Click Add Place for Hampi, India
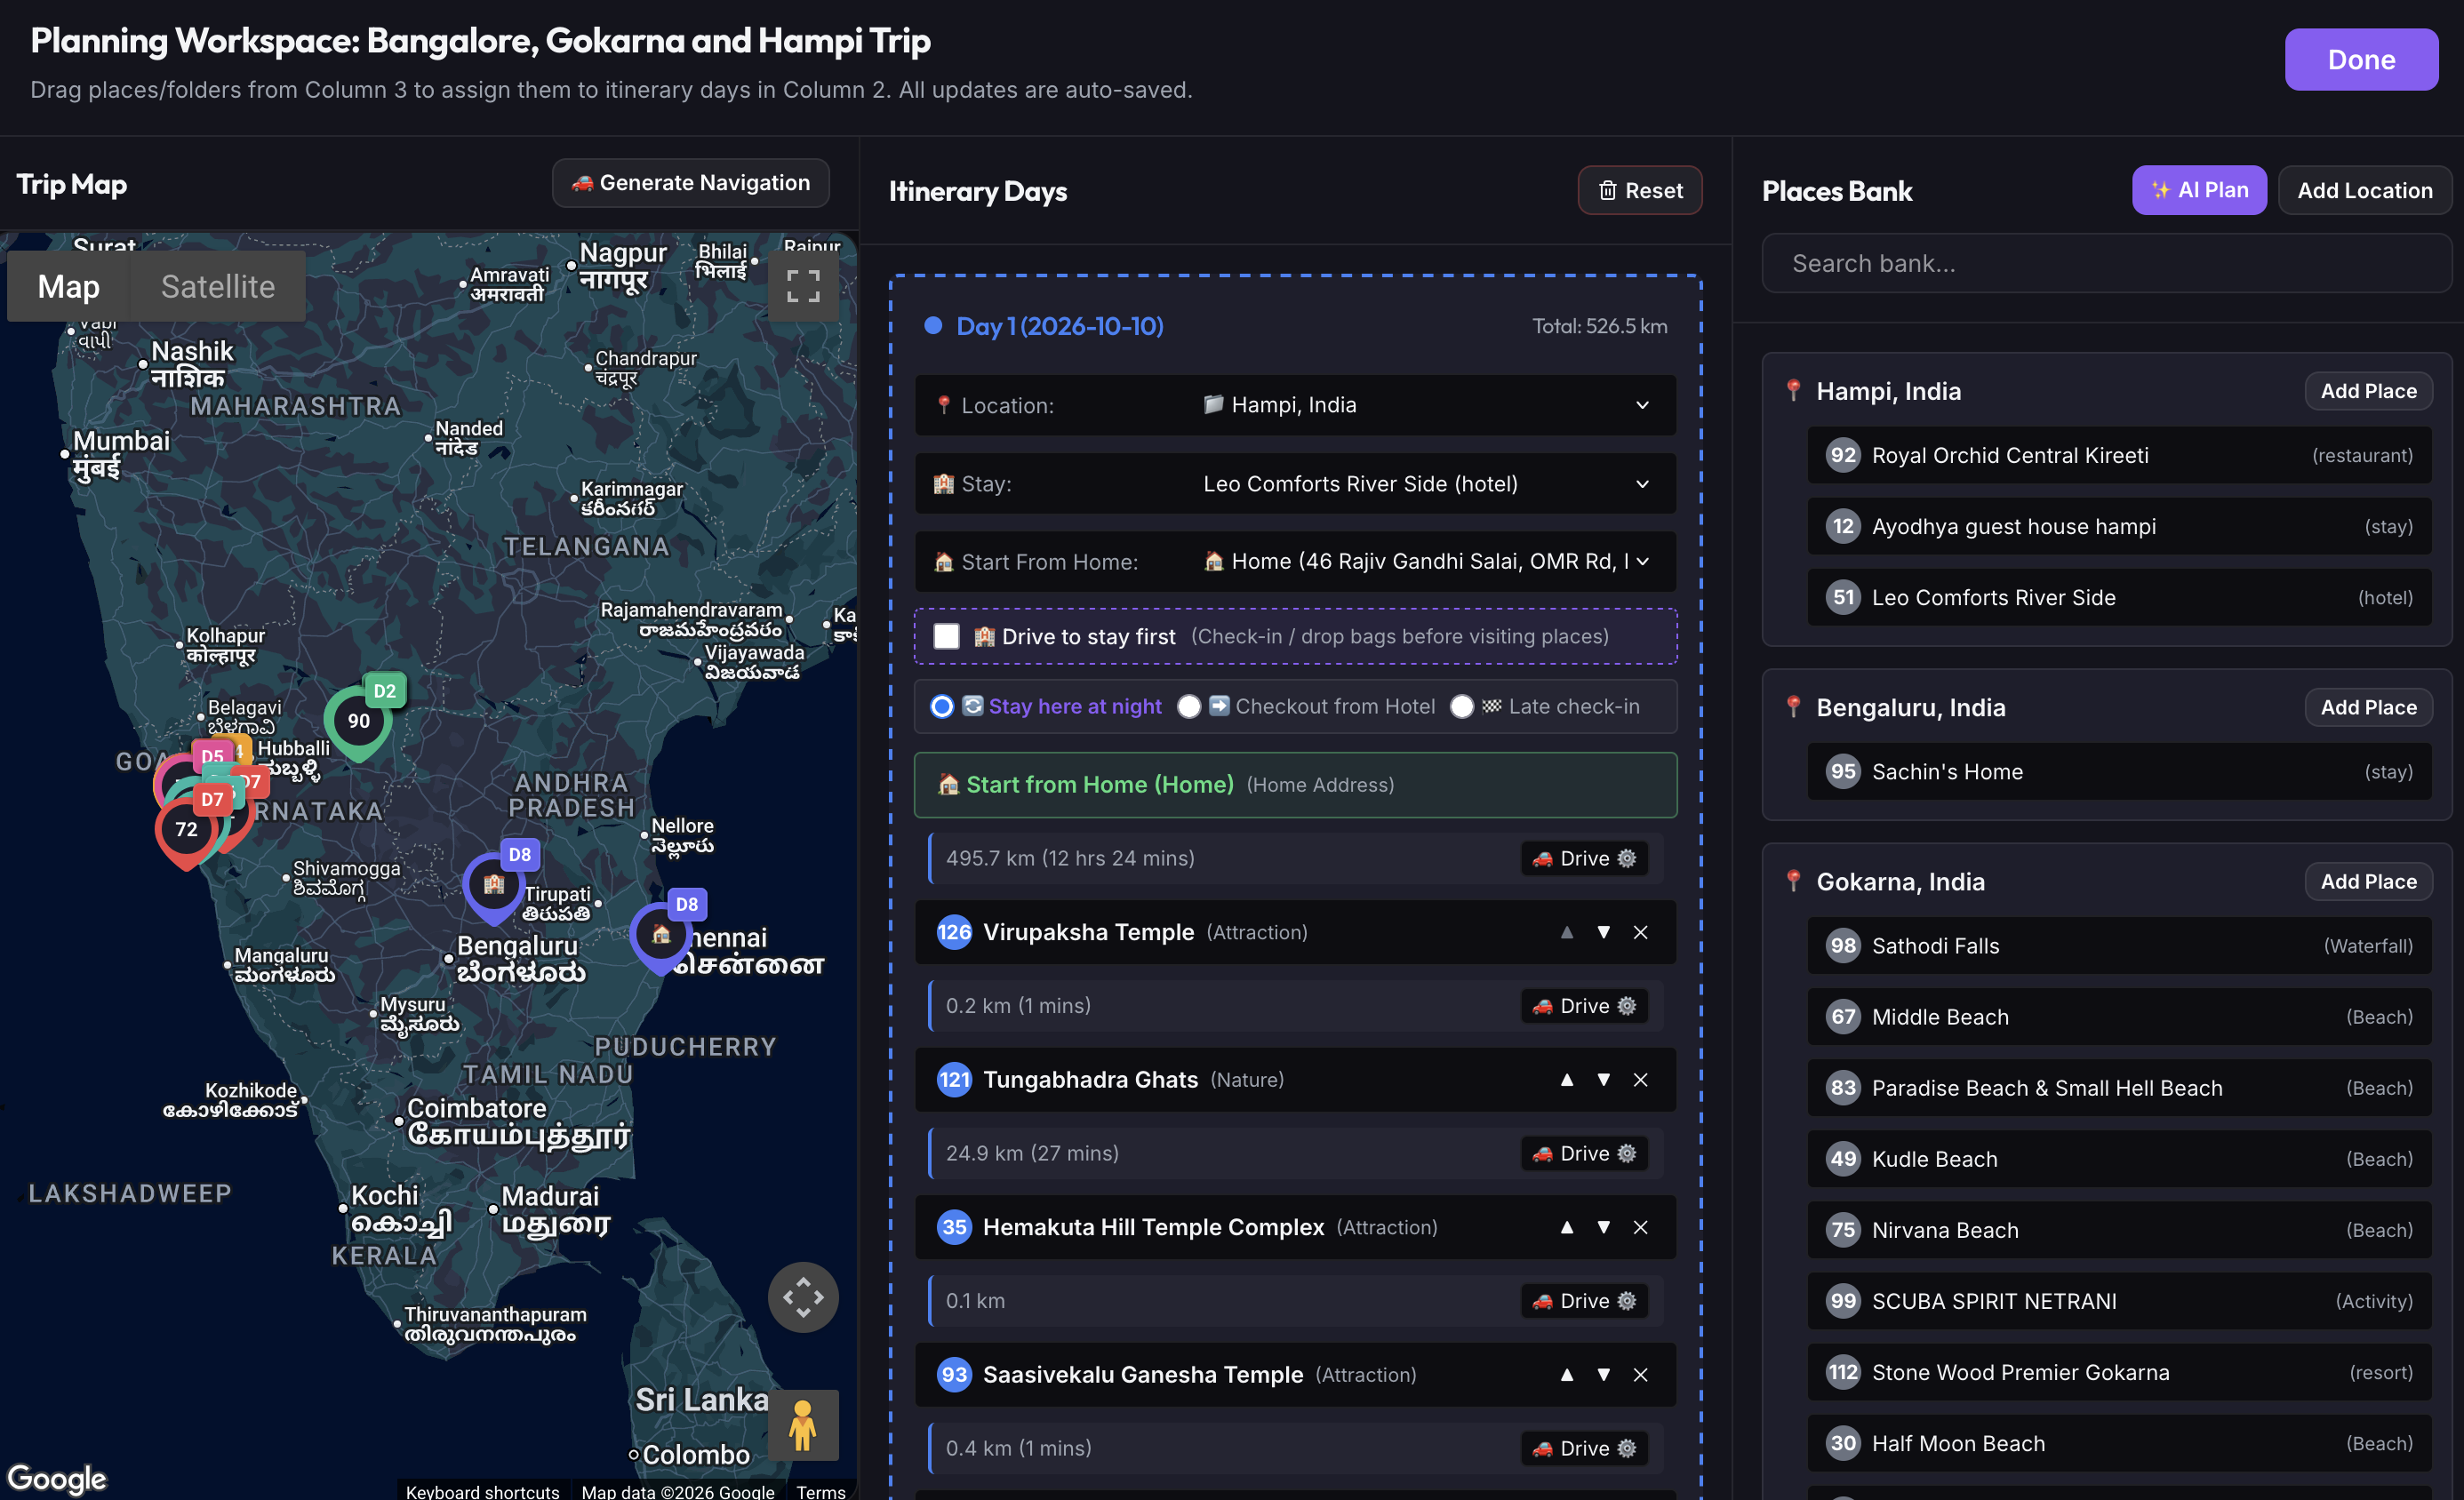Image resolution: width=2464 pixels, height=1500 pixels. click(2368, 391)
